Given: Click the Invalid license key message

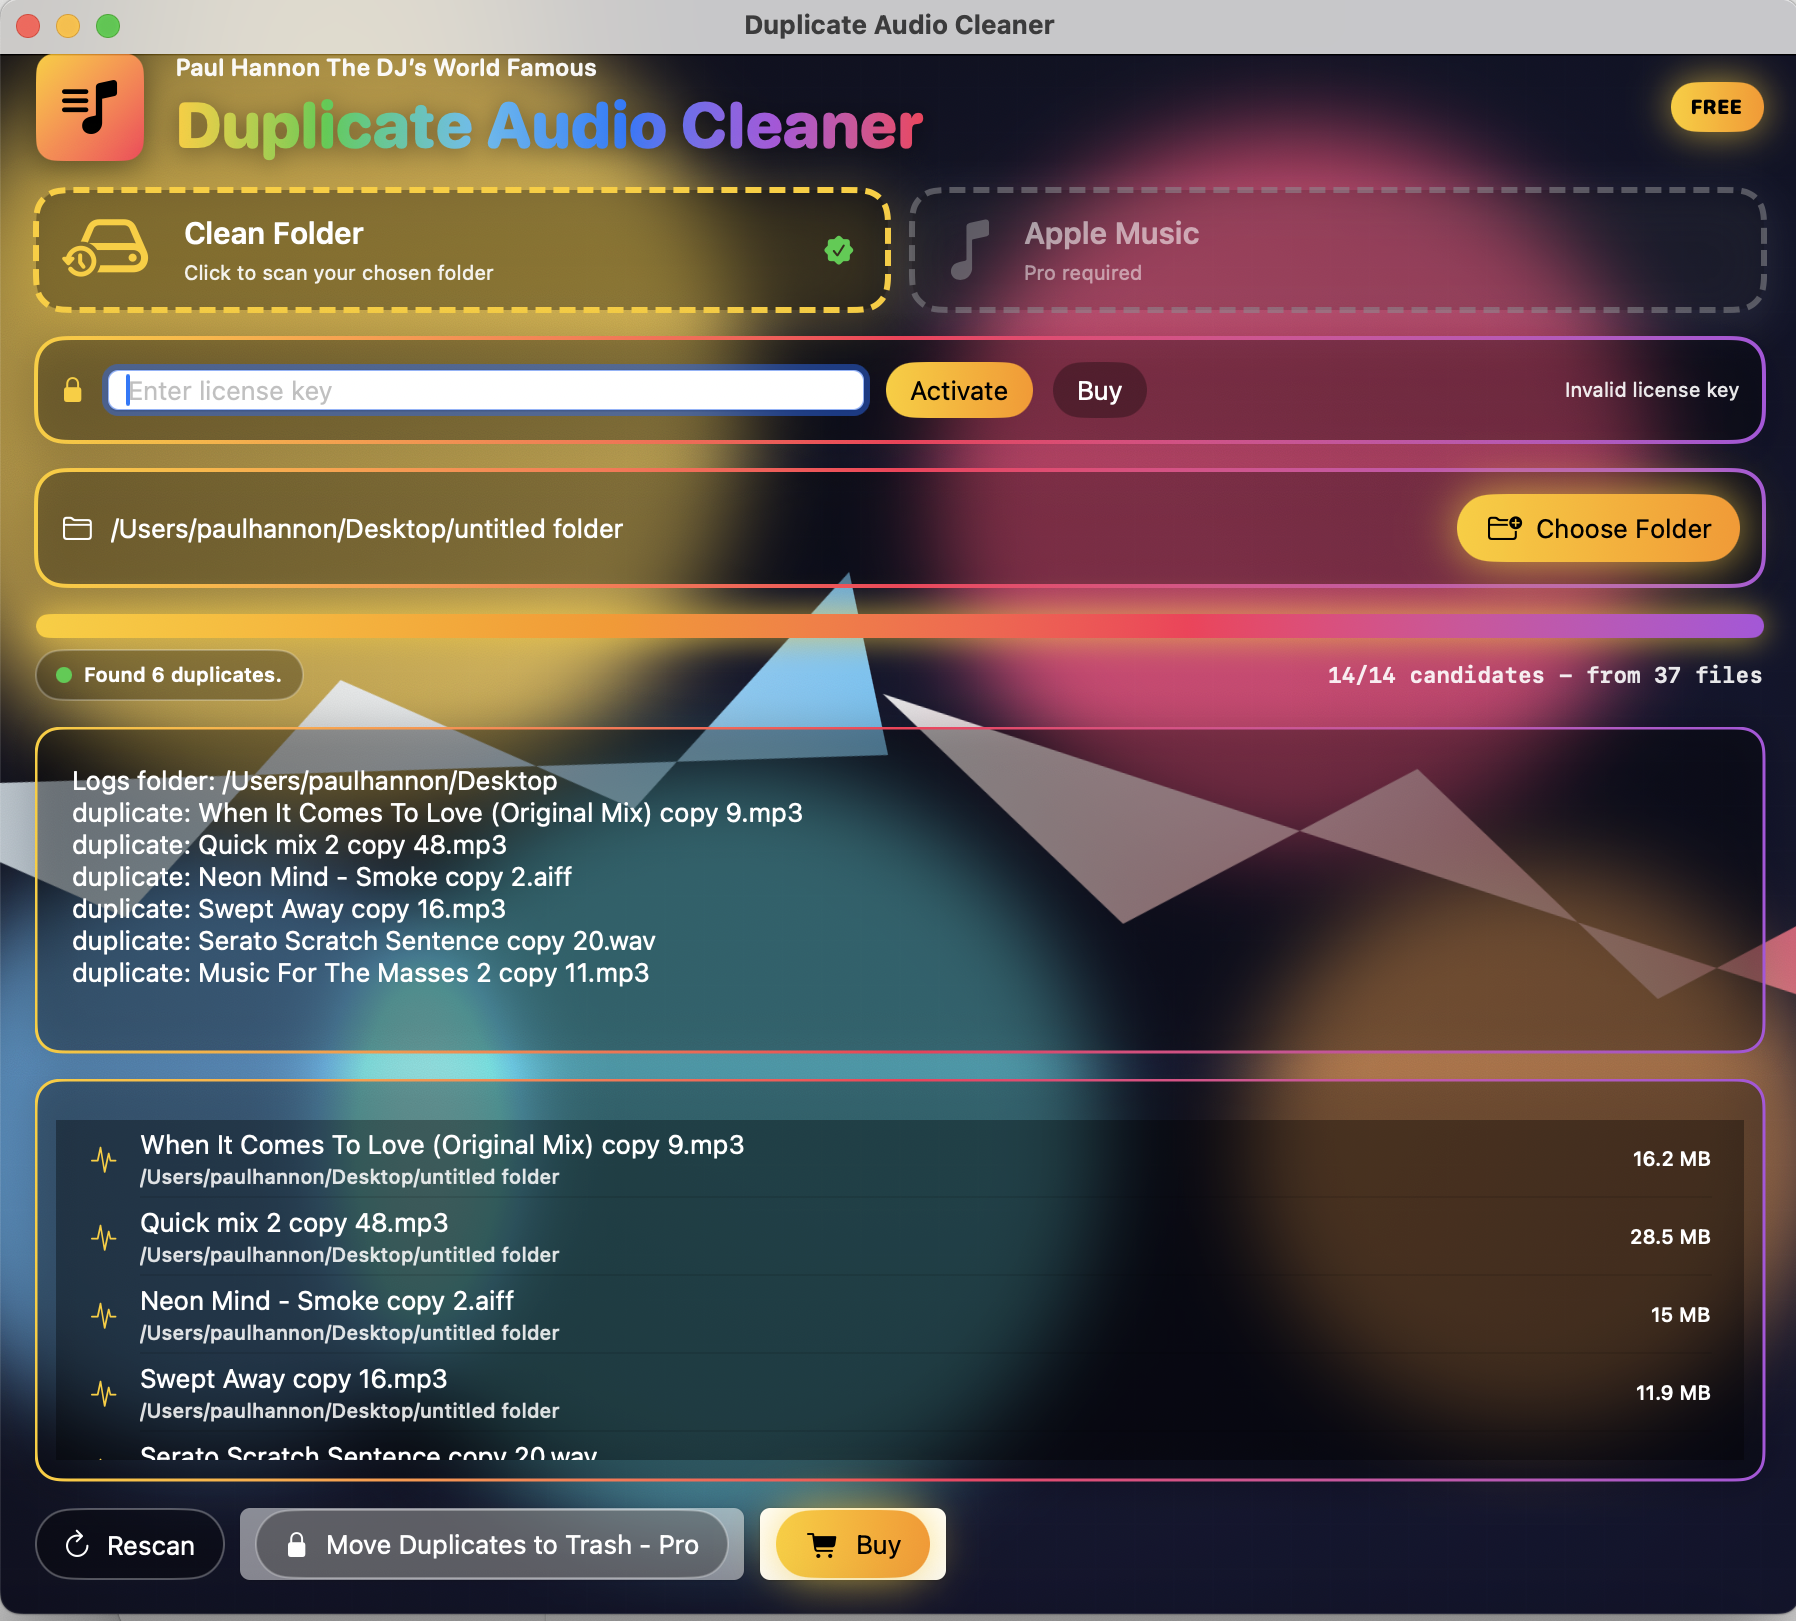Looking at the screenshot, I should pyautogui.click(x=1651, y=390).
